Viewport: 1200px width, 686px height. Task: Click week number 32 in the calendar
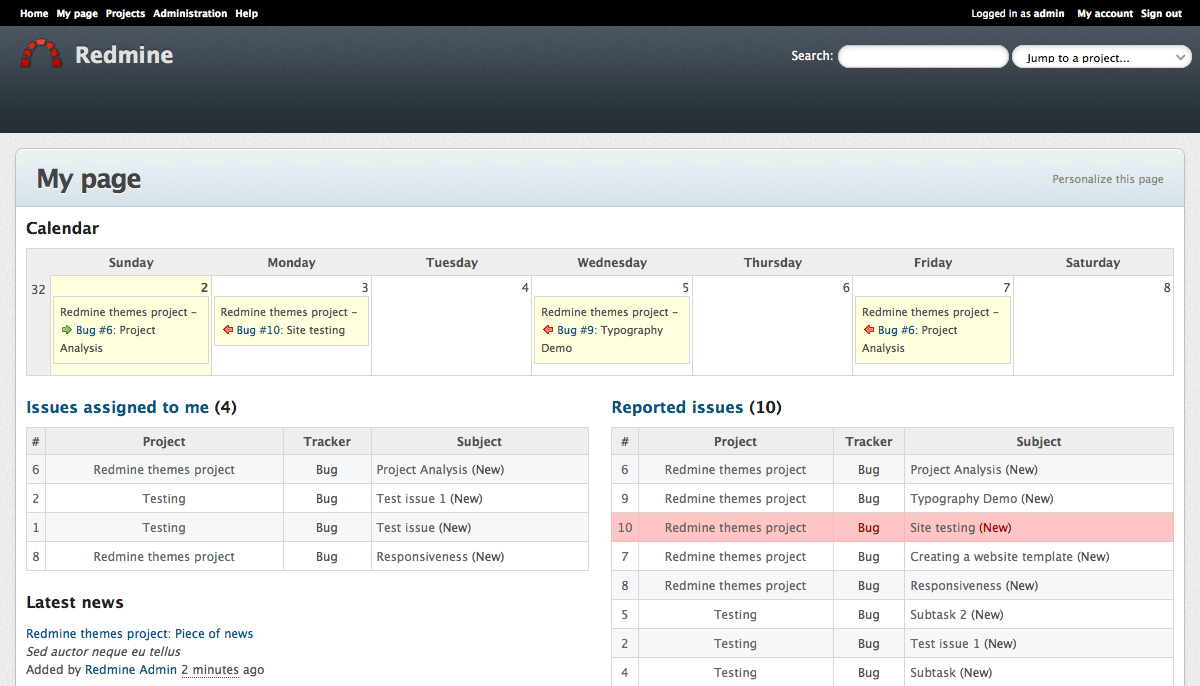click(x=38, y=289)
